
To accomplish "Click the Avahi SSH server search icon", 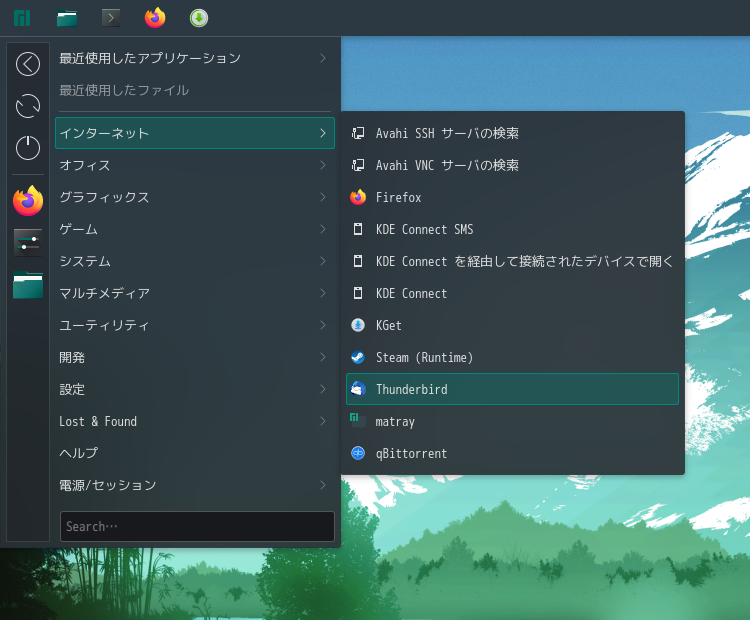I will coord(358,133).
